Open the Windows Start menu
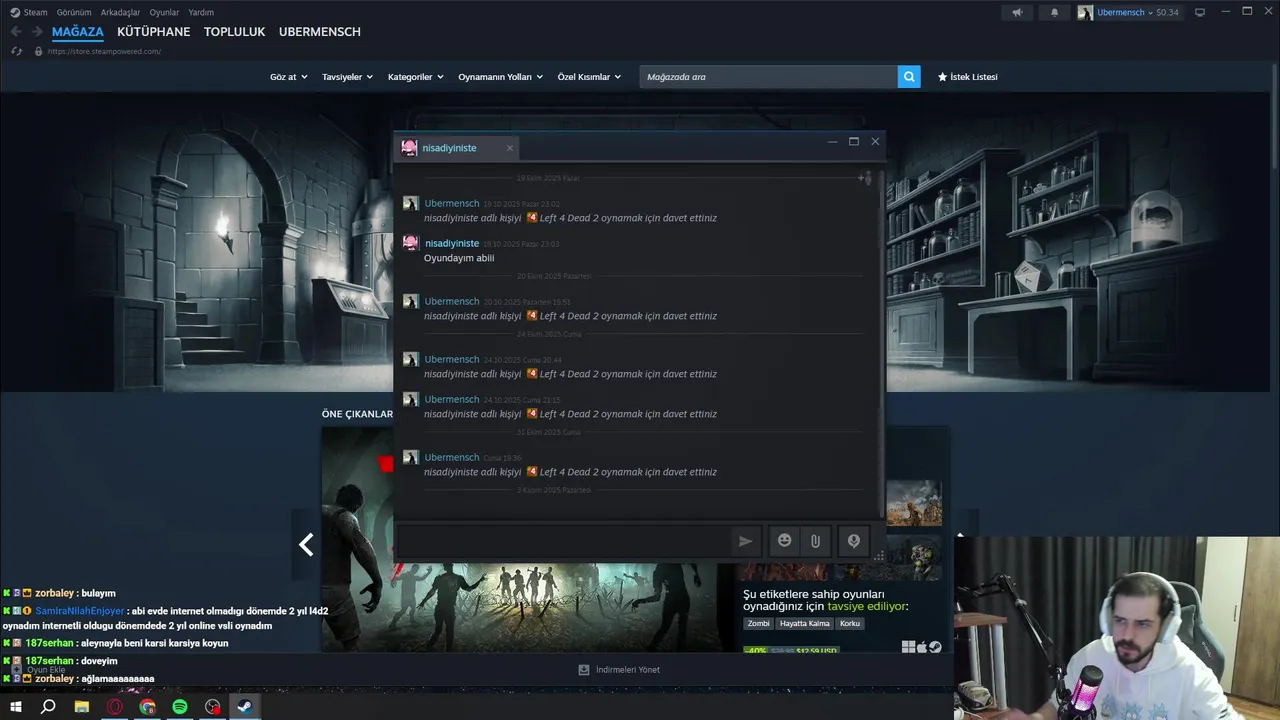Screen dimensions: 1280x720 16,707
